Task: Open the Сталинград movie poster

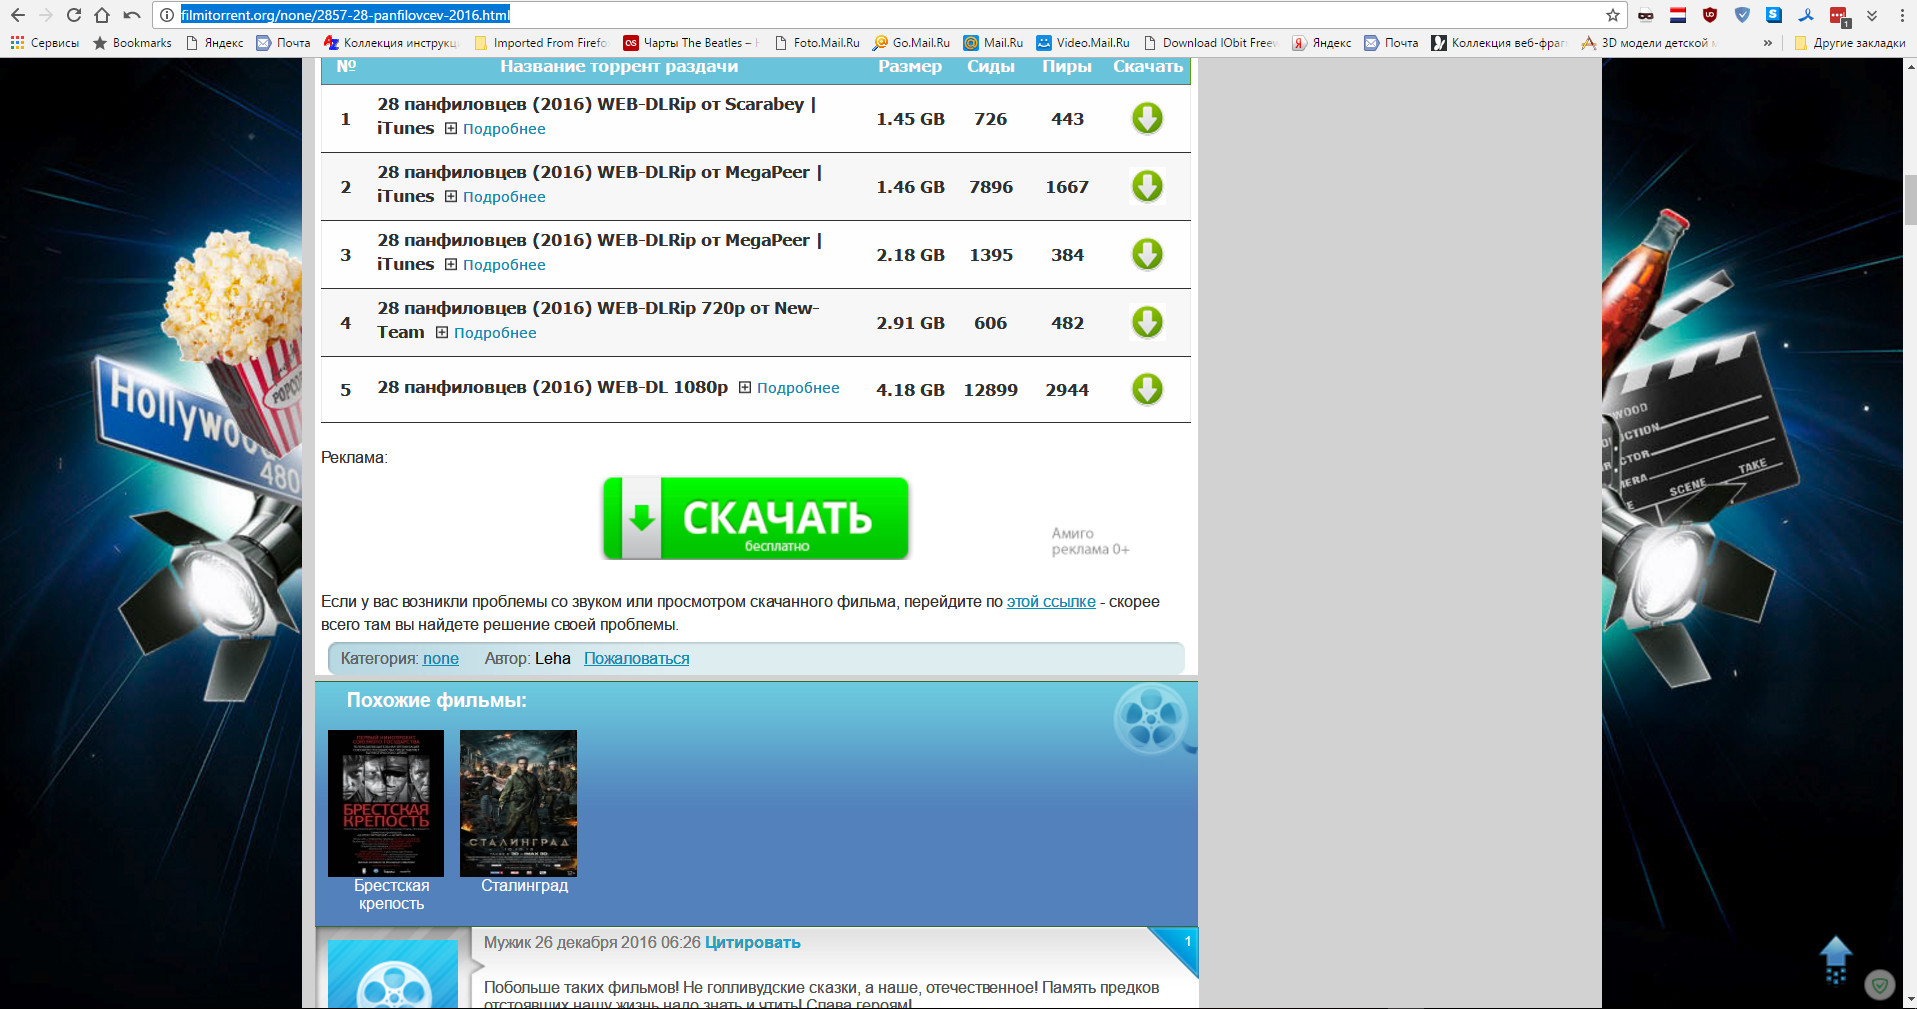Action: tap(518, 803)
